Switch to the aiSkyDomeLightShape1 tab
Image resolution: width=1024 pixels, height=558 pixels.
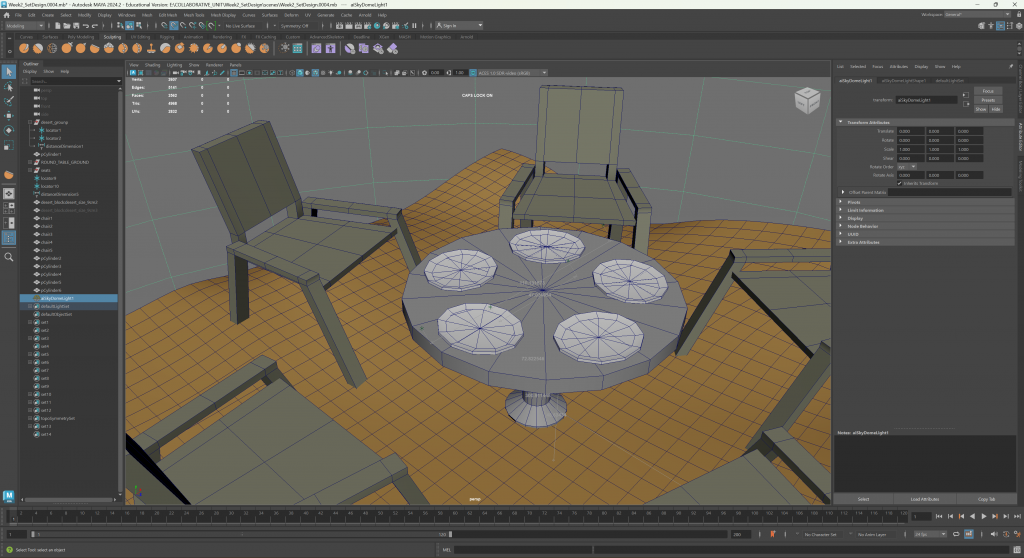(x=902, y=80)
